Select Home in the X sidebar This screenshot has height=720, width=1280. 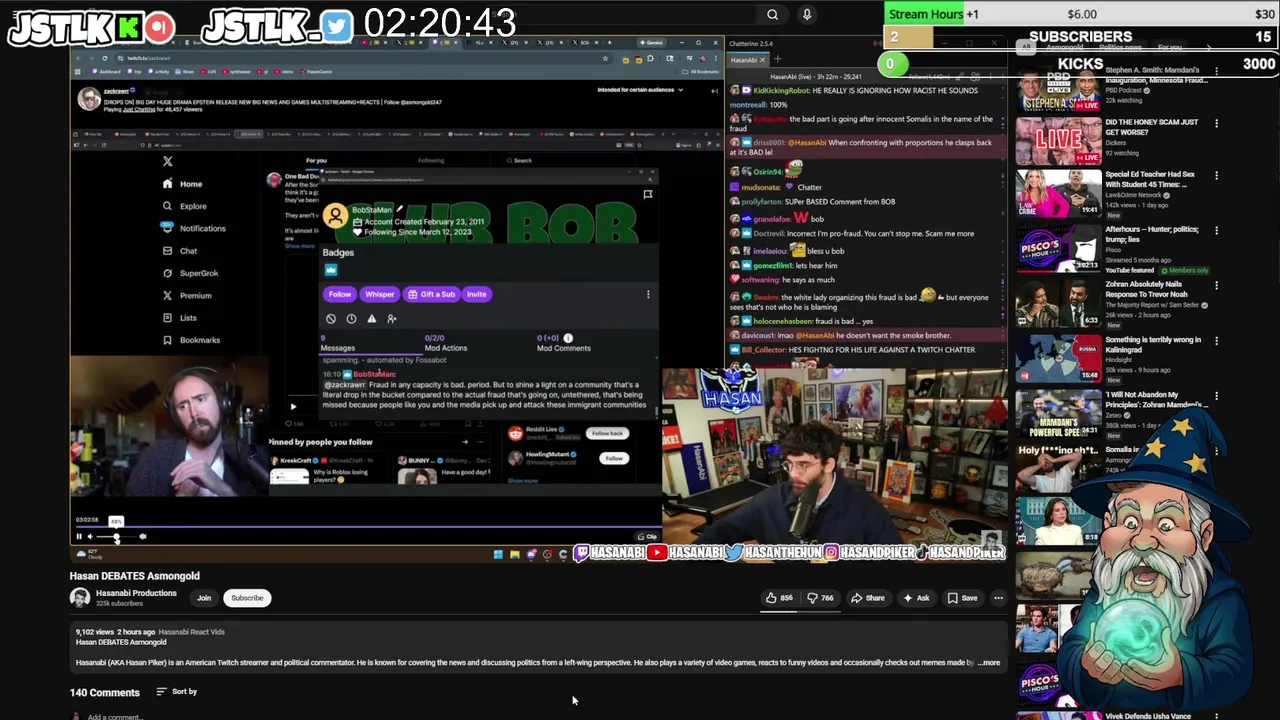pos(183,184)
